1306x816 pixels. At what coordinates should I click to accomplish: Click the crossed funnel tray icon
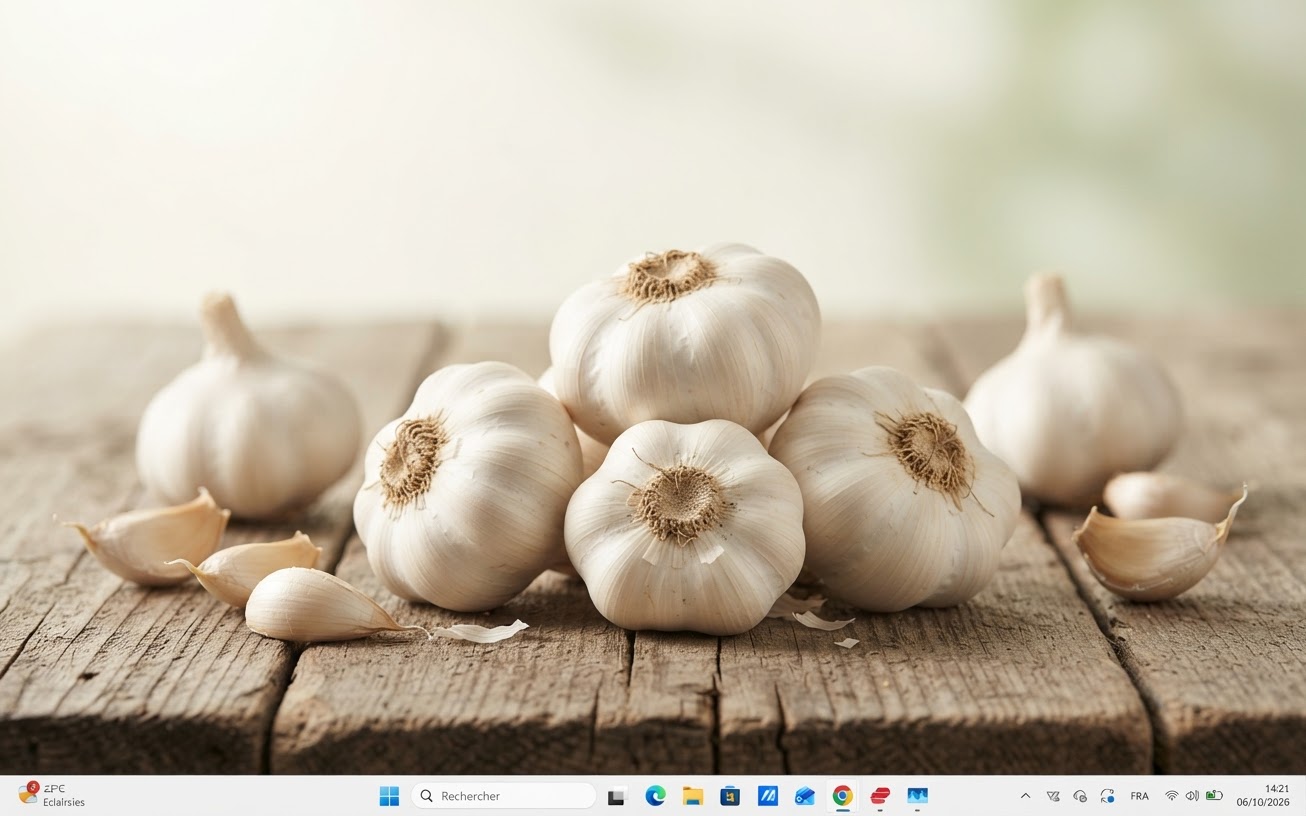click(x=1053, y=796)
